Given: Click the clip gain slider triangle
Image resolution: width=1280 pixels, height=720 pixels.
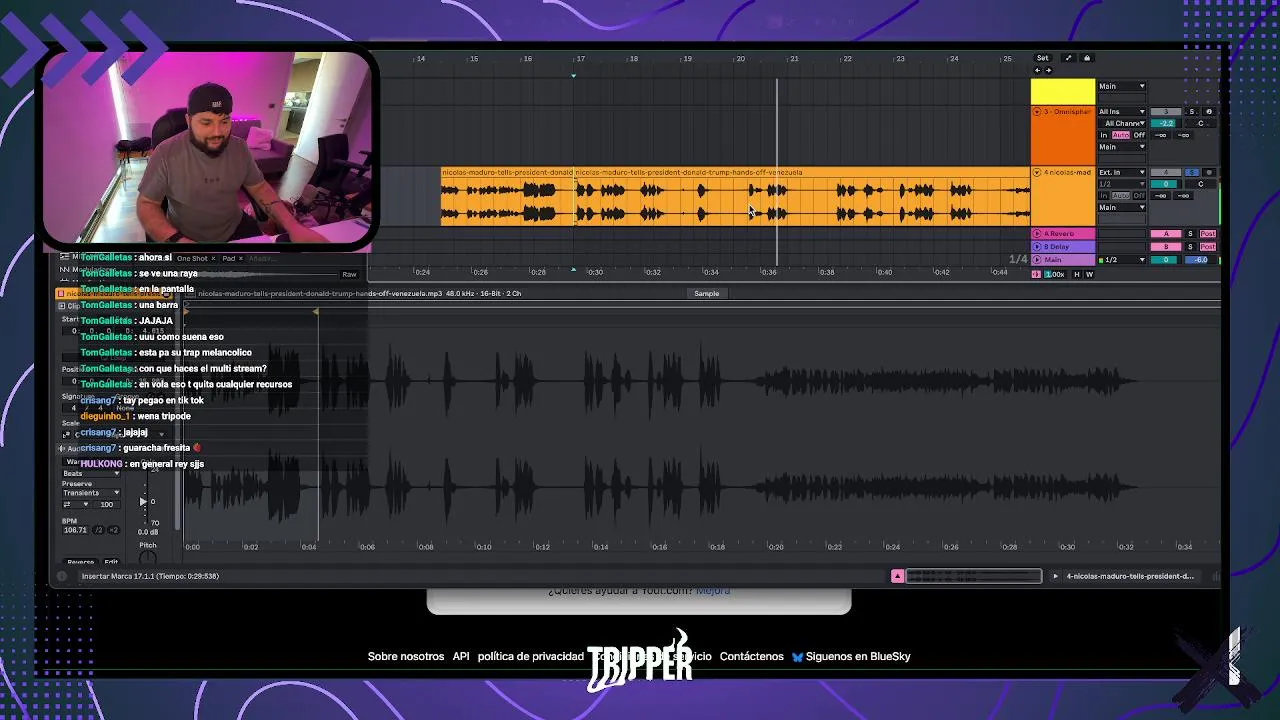Looking at the screenshot, I should pyautogui.click(x=143, y=502).
